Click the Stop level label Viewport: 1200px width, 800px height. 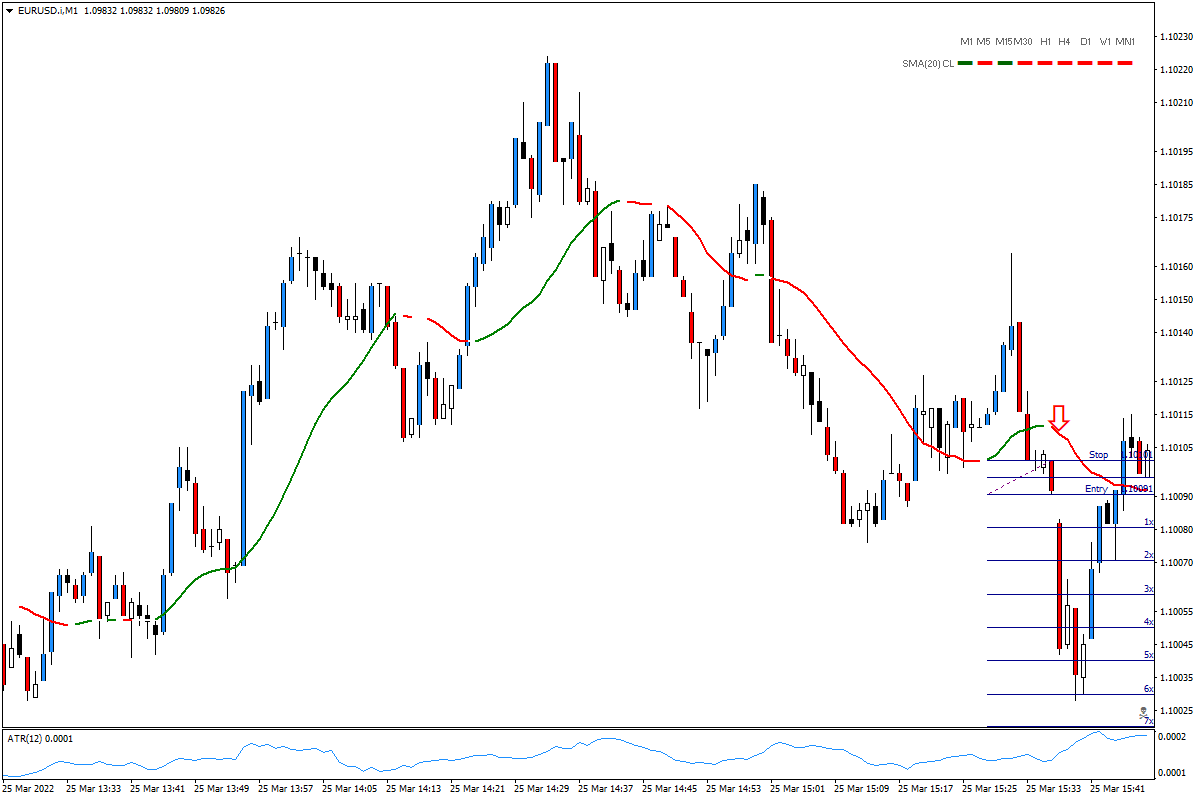[x=1099, y=455]
